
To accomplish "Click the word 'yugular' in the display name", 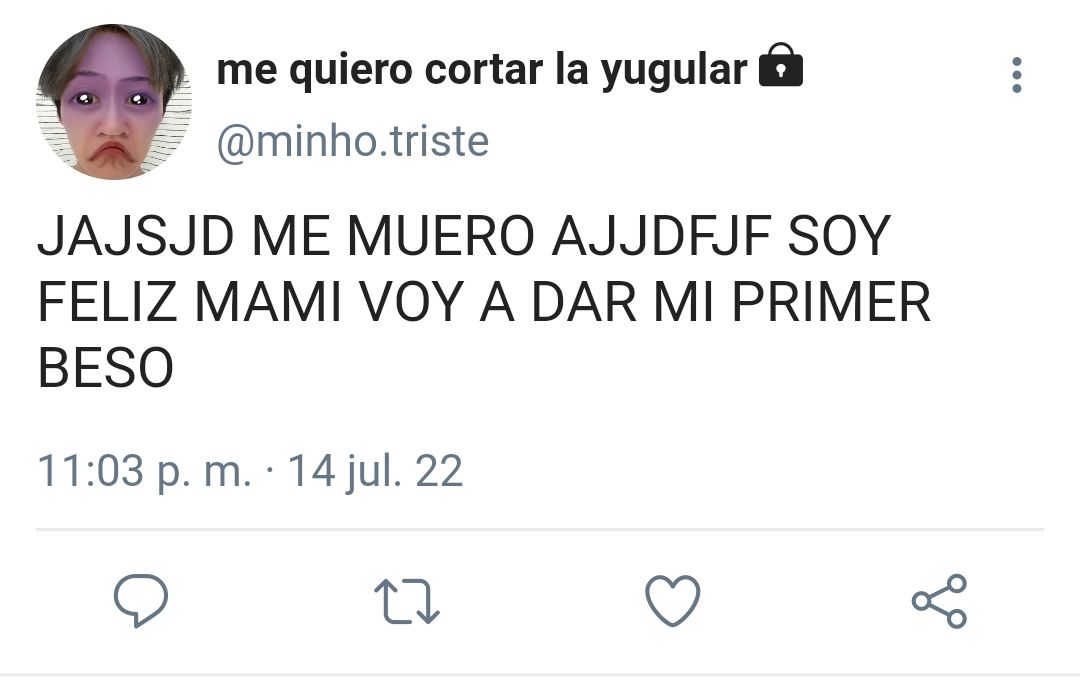I will point(674,72).
